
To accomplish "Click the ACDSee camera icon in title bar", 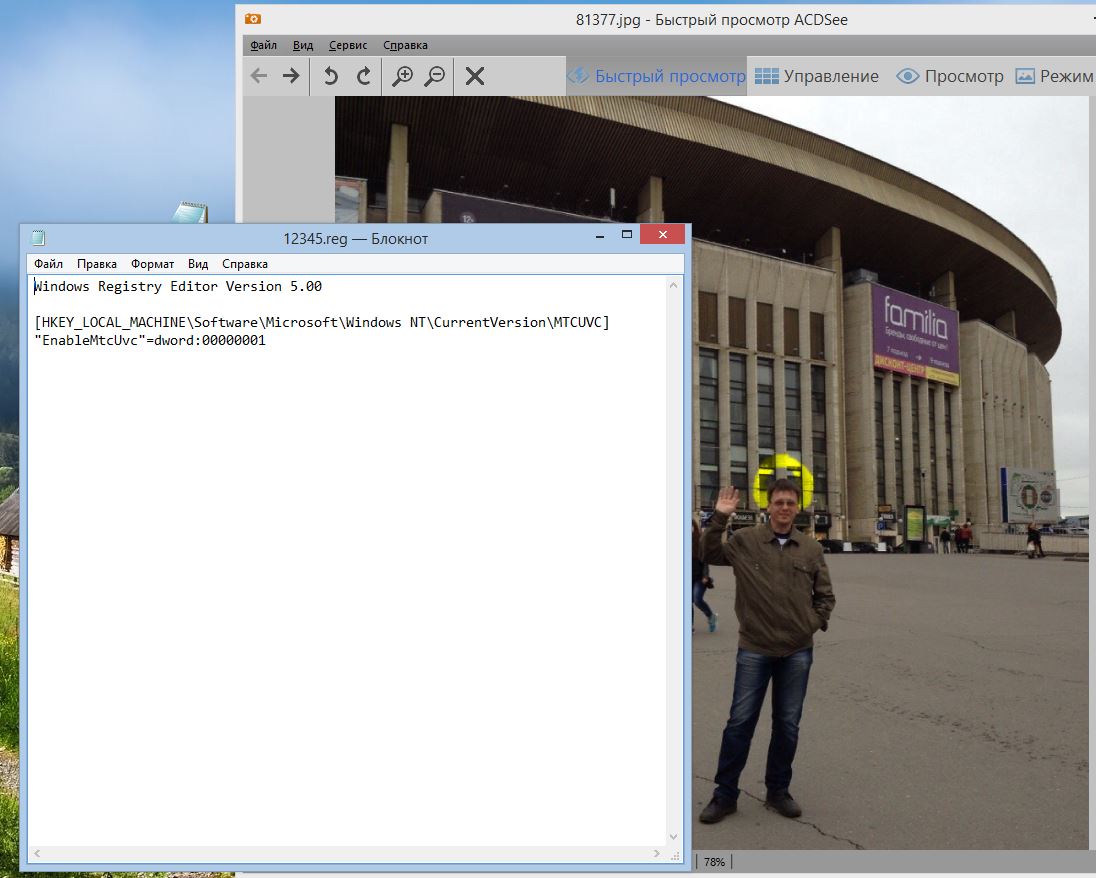I will (x=253, y=19).
